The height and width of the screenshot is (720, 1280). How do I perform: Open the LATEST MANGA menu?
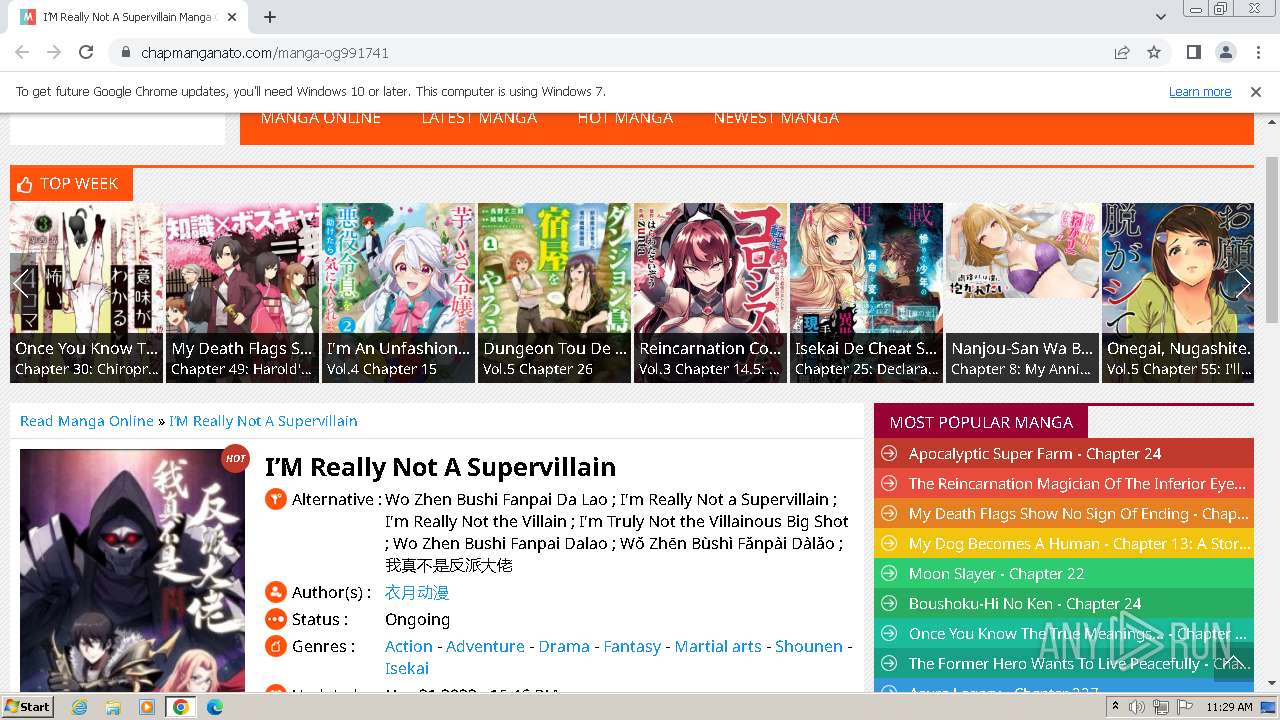[479, 118]
